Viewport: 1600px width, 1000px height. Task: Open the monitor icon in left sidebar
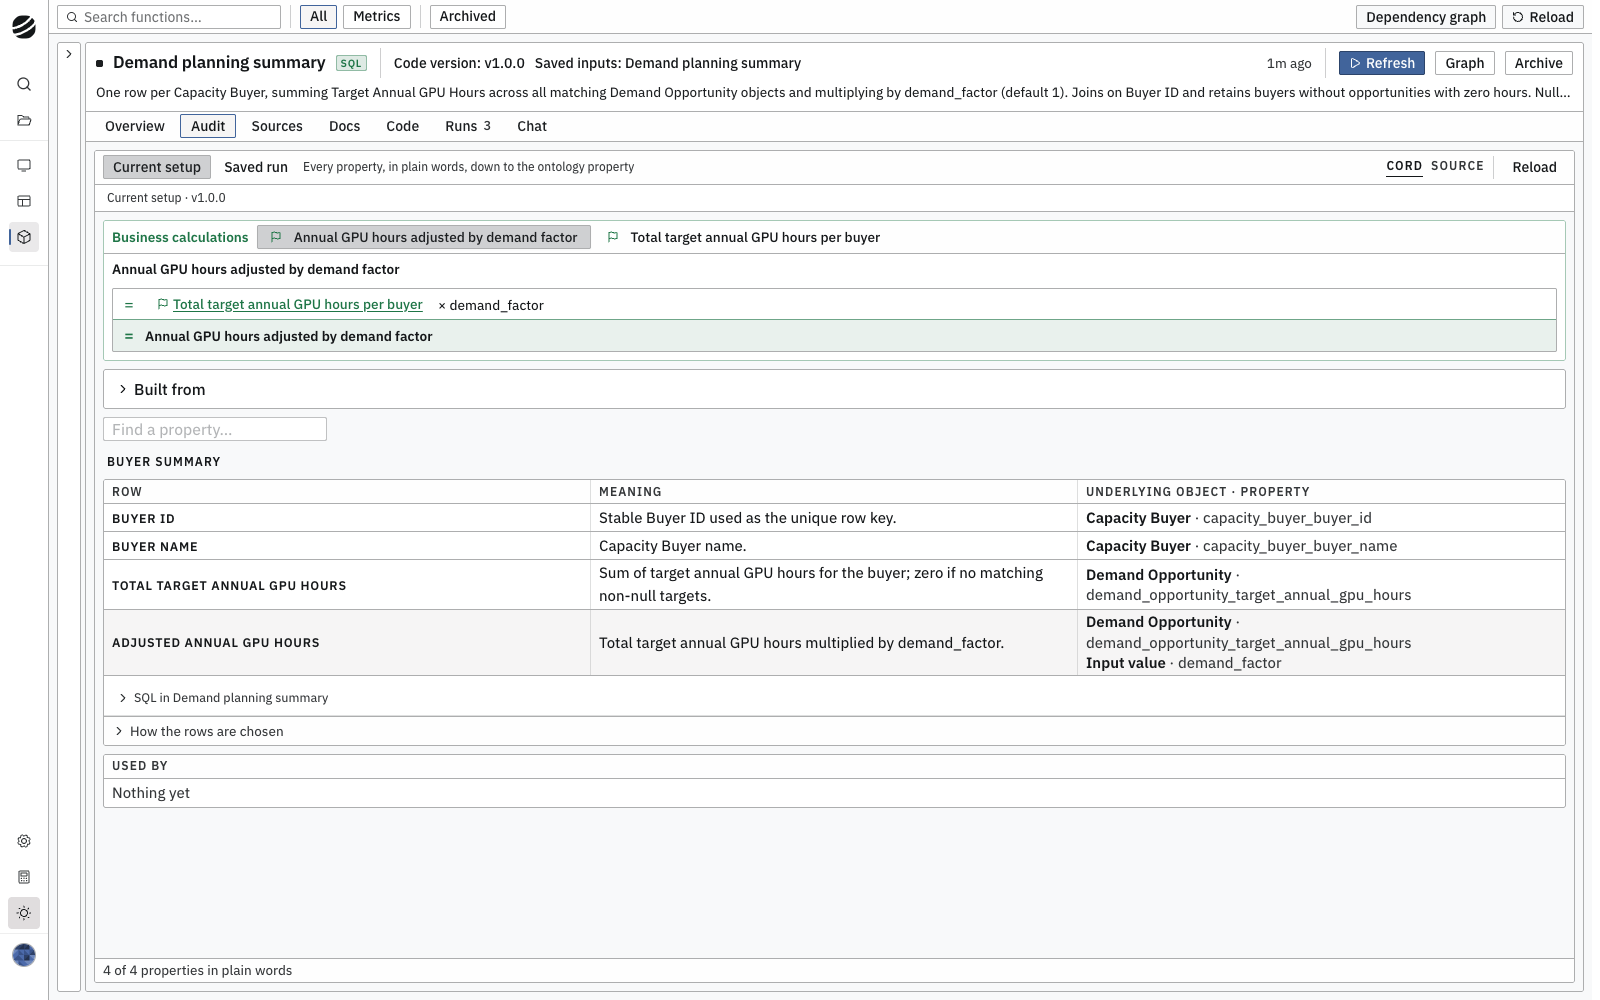click(x=24, y=165)
